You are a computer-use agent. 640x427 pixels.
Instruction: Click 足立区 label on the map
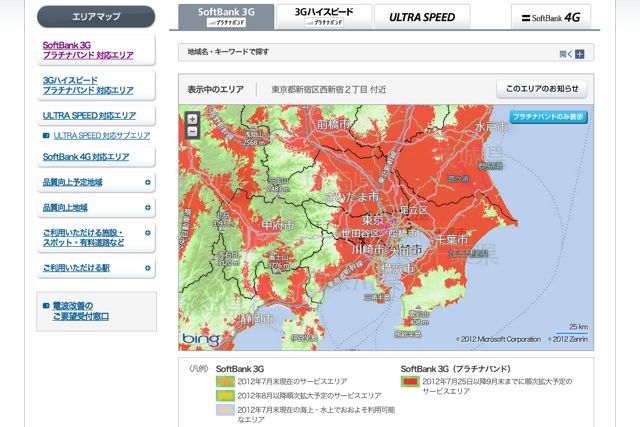413,210
